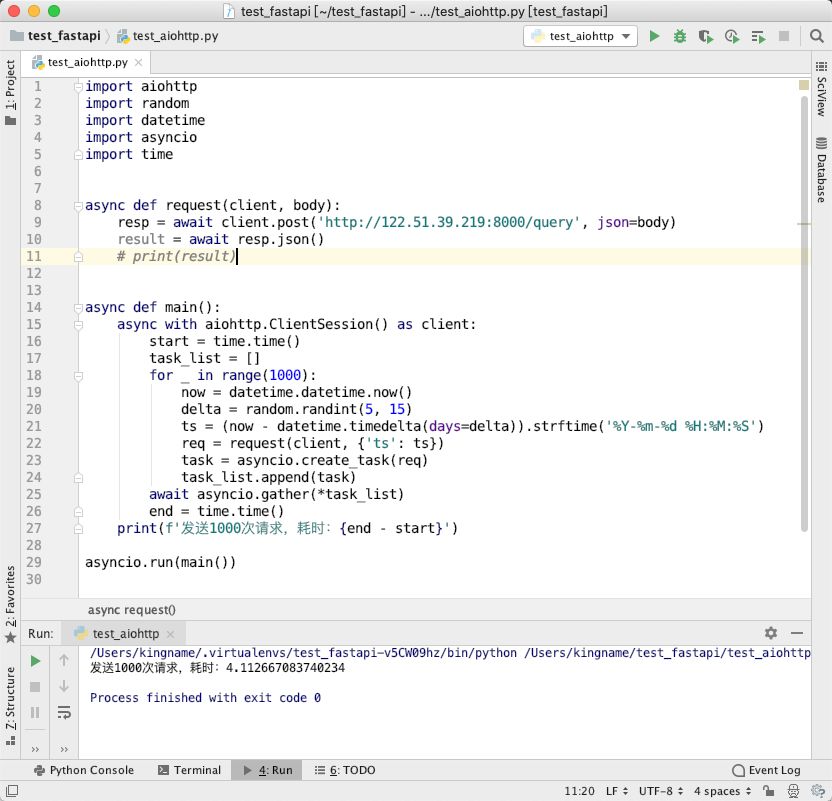Viewport: 832px width, 801px height.
Task: Collapse the async def main fold marker
Action: pyautogui.click(x=79, y=308)
